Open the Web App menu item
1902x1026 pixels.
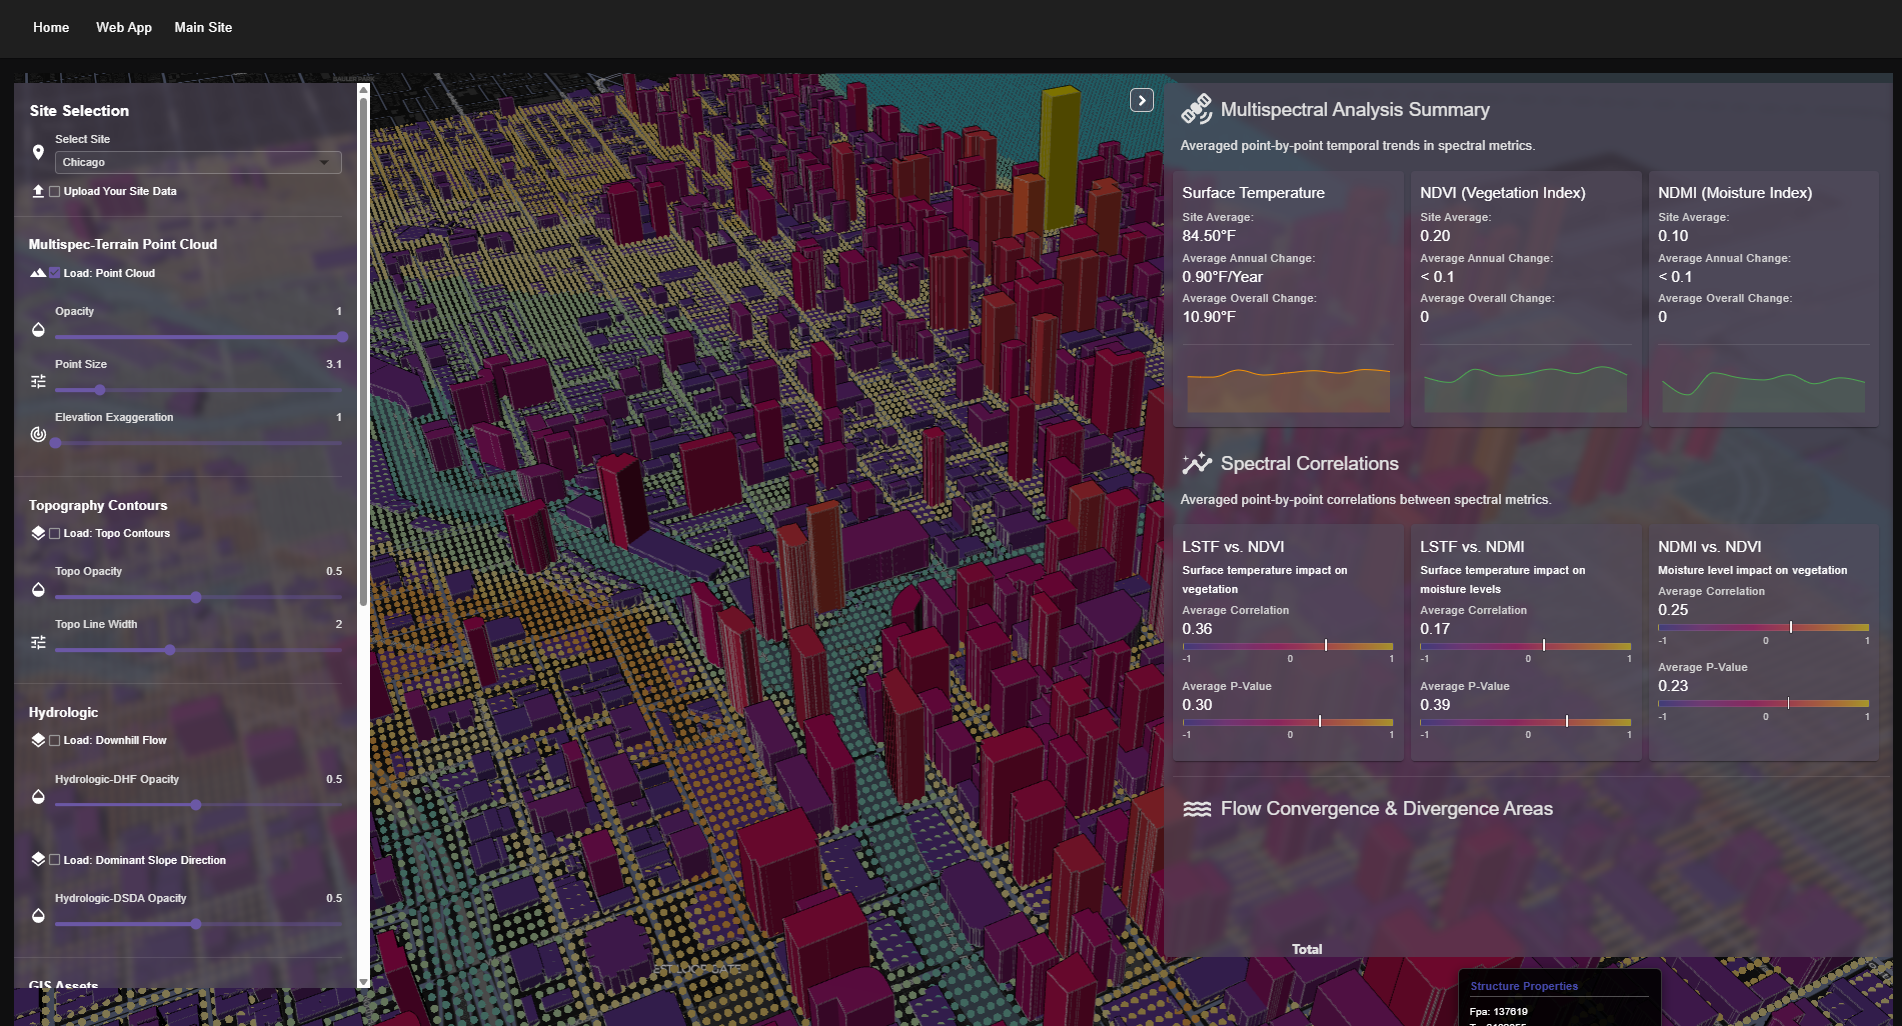coord(124,27)
